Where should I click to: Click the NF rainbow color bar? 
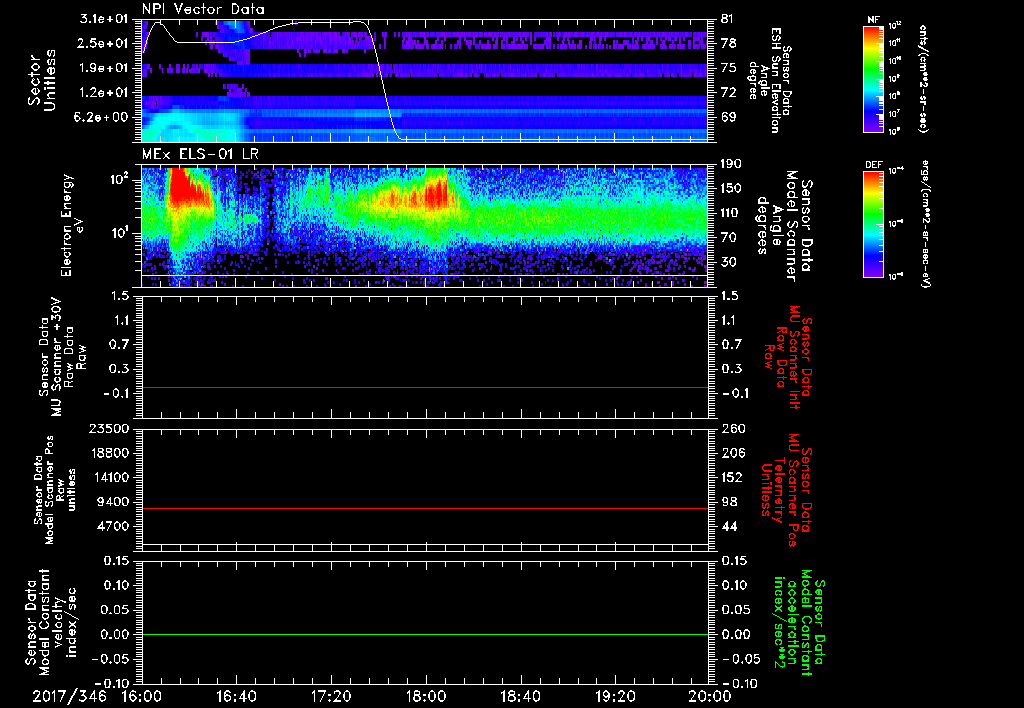point(873,78)
